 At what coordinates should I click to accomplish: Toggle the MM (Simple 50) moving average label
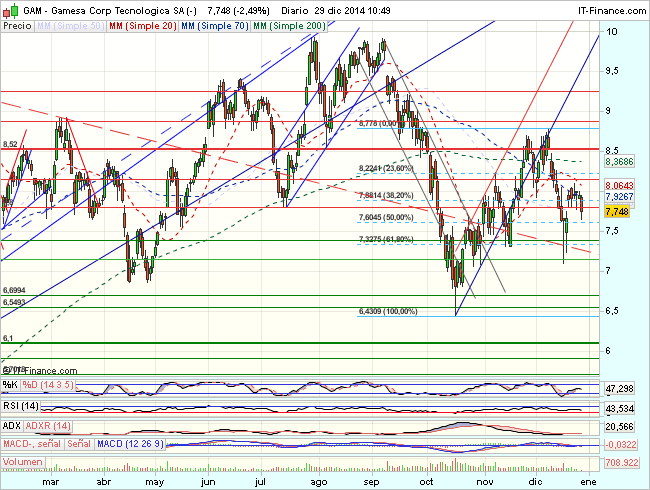coord(70,26)
